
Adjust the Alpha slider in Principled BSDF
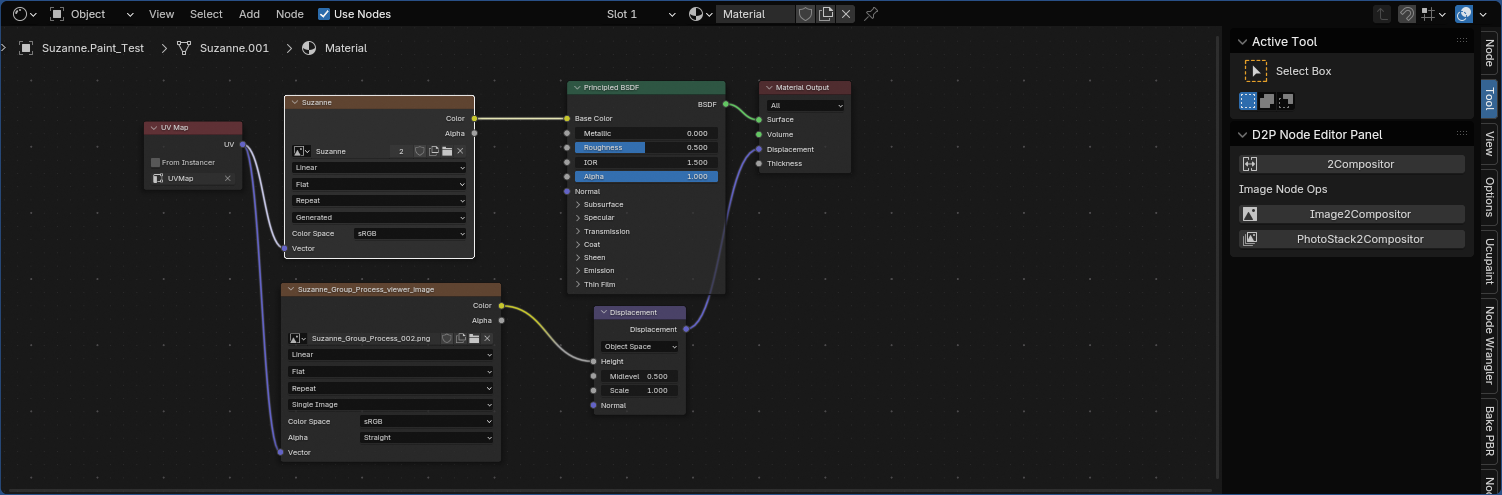(646, 176)
